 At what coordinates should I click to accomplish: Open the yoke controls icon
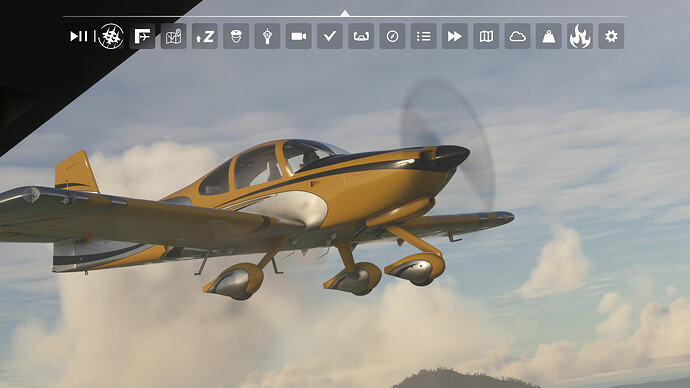pos(361,36)
